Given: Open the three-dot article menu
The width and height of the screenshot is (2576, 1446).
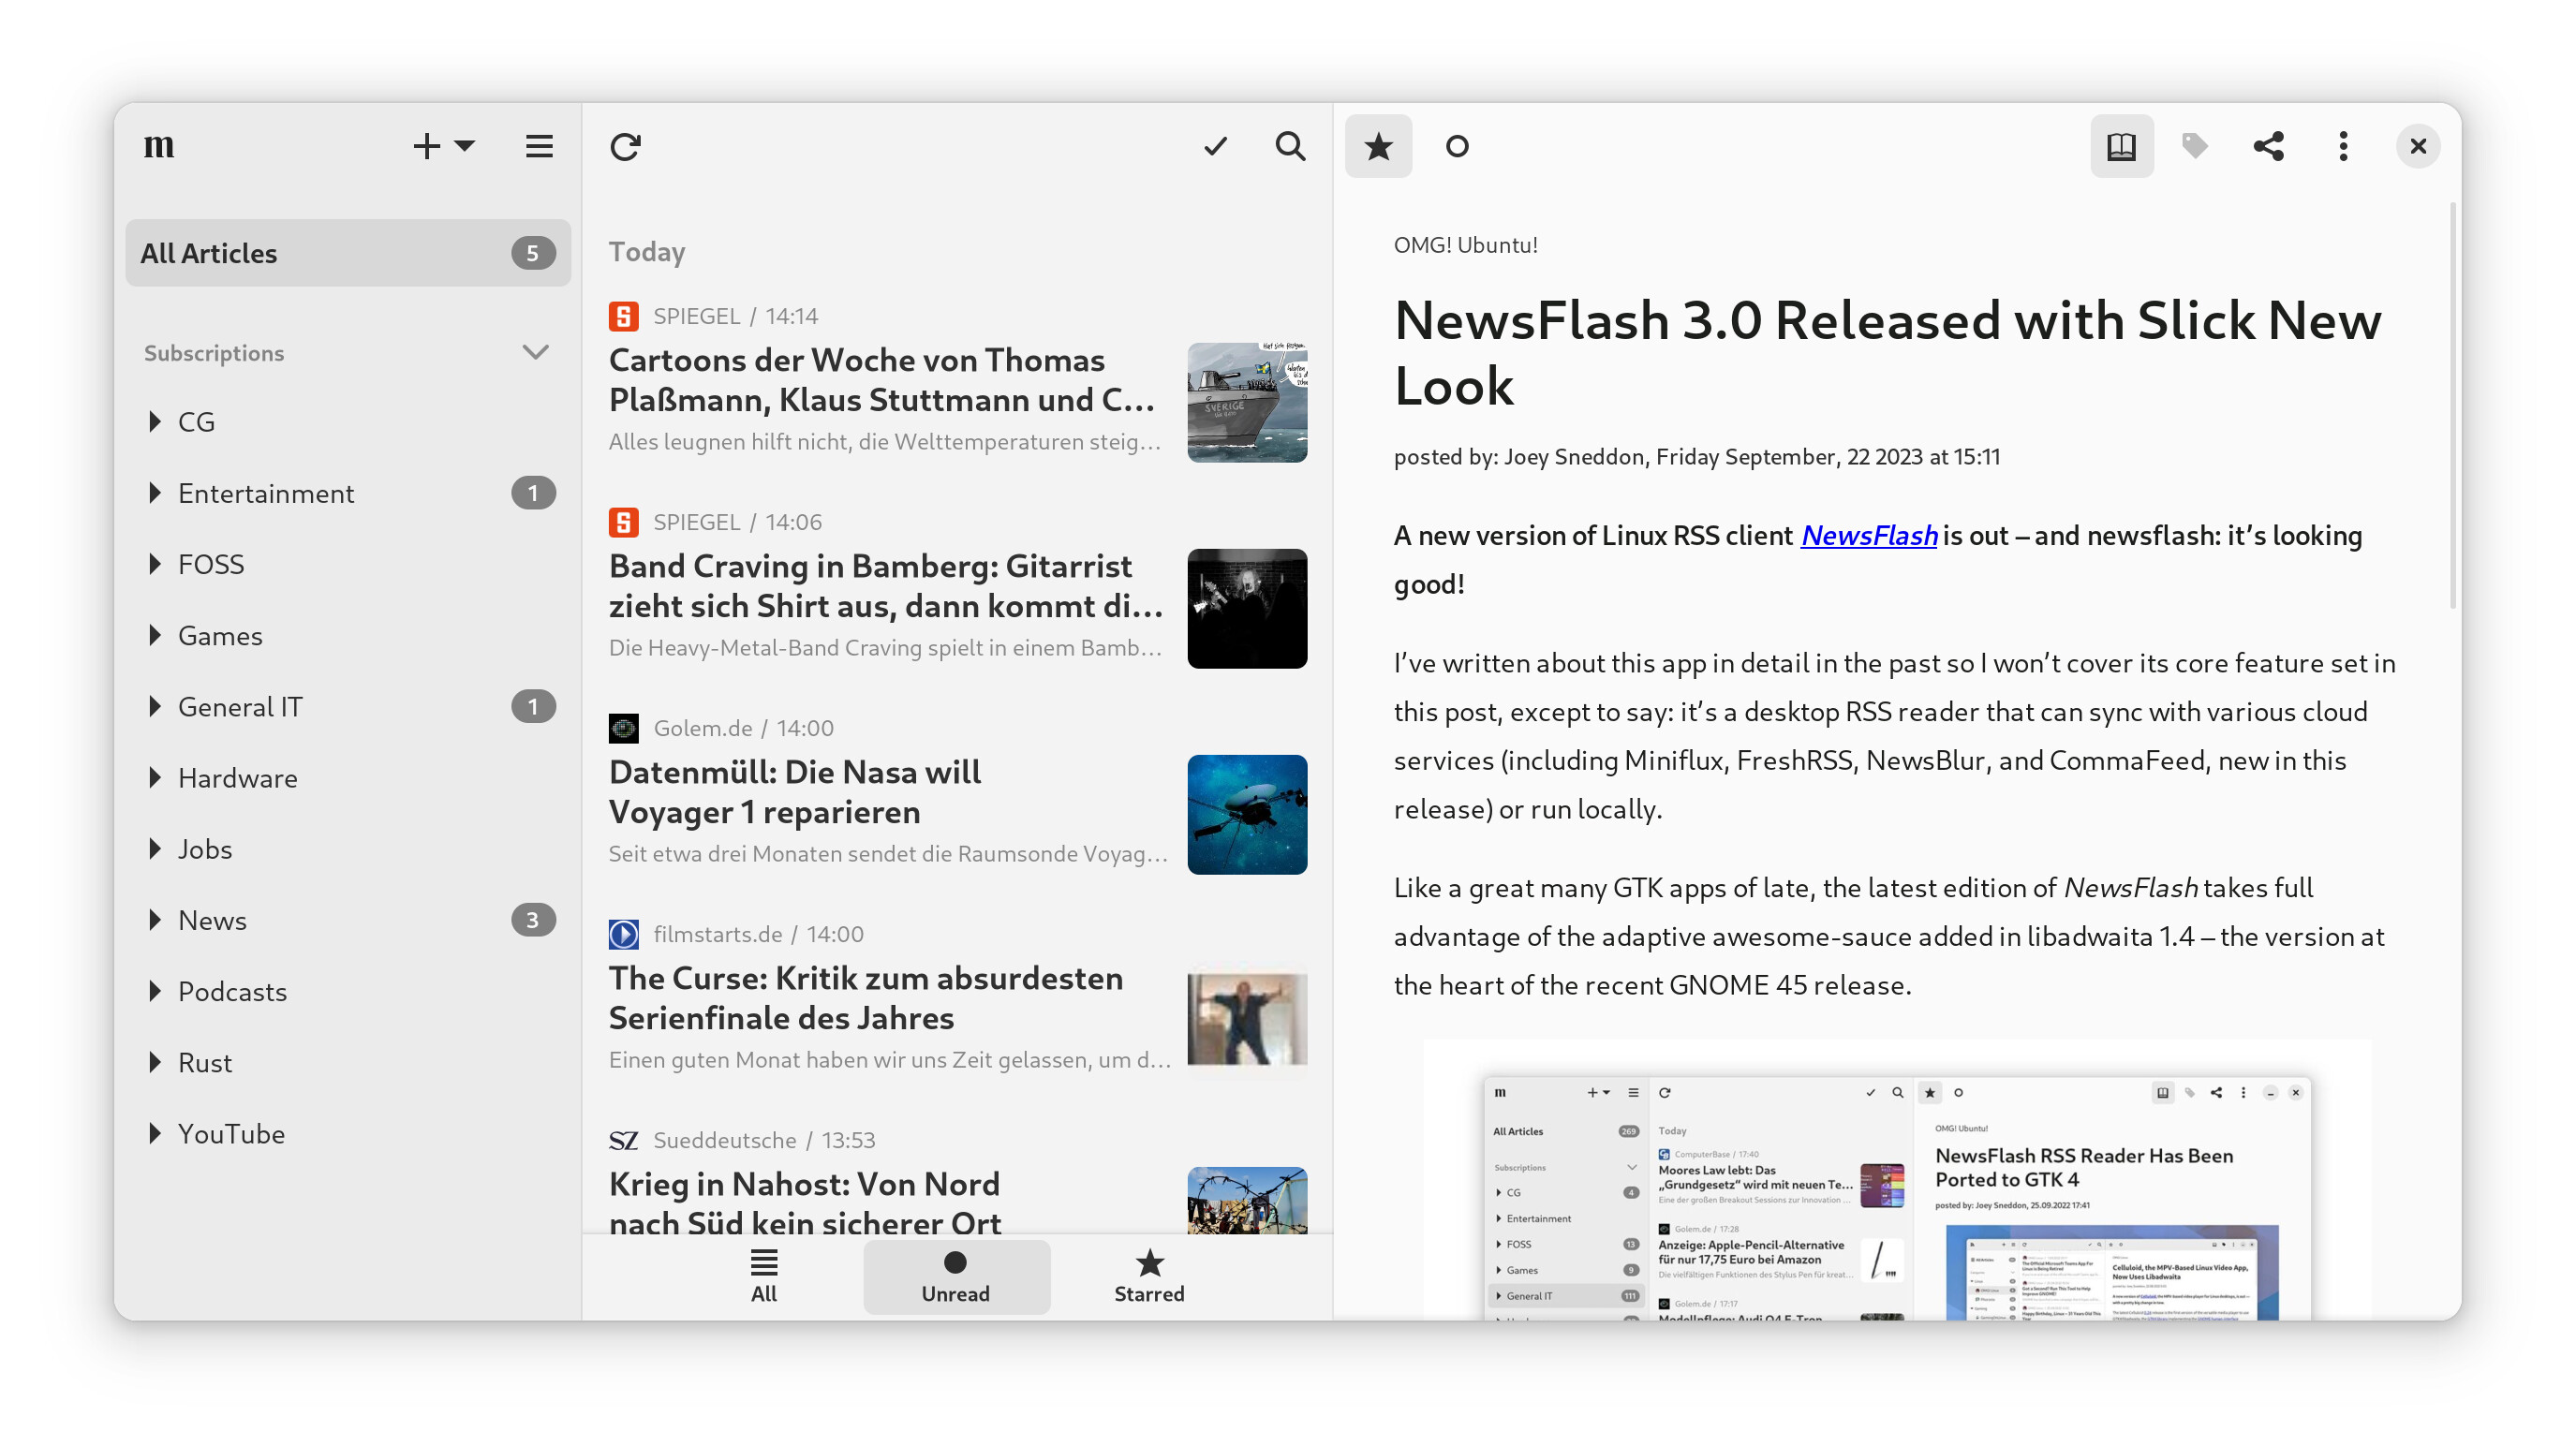Looking at the screenshot, I should [x=2343, y=147].
